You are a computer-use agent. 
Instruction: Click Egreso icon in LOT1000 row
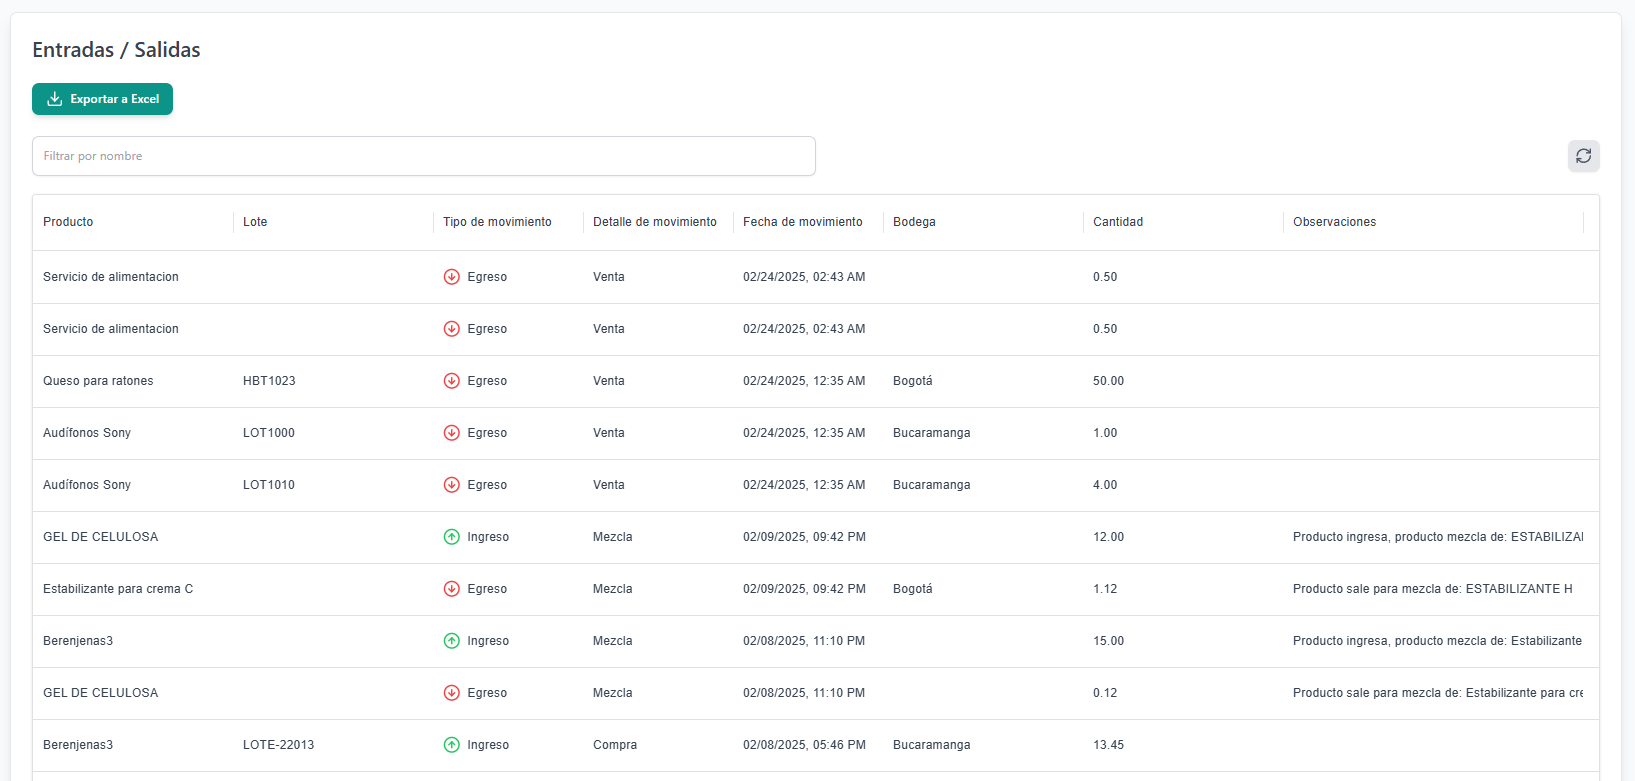coord(452,433)
